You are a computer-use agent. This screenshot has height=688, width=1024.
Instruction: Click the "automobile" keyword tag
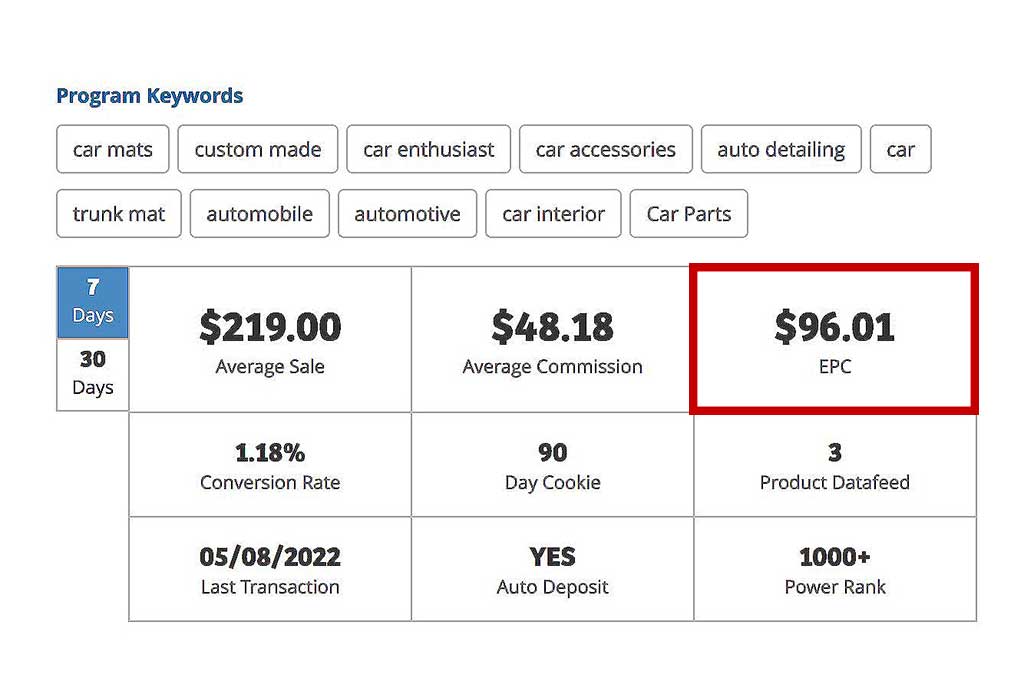(x=259, y=214)
